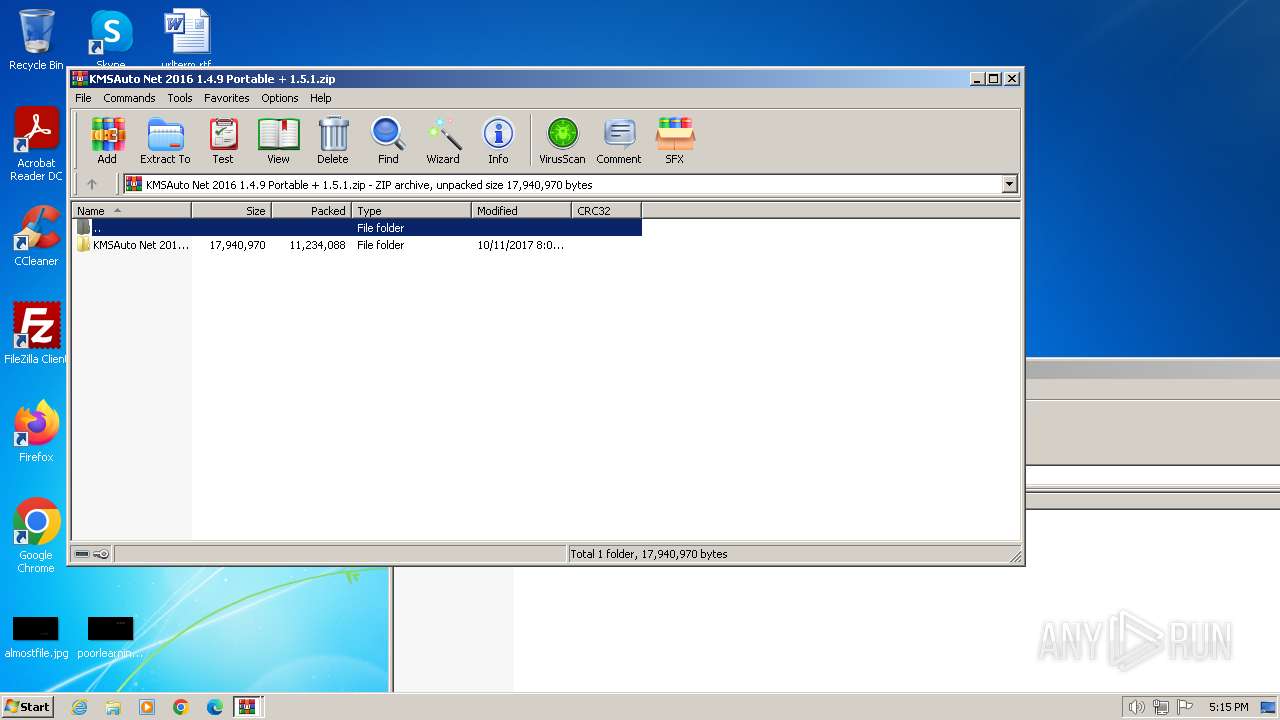Open the Commands menu

[x=129, y=98]
